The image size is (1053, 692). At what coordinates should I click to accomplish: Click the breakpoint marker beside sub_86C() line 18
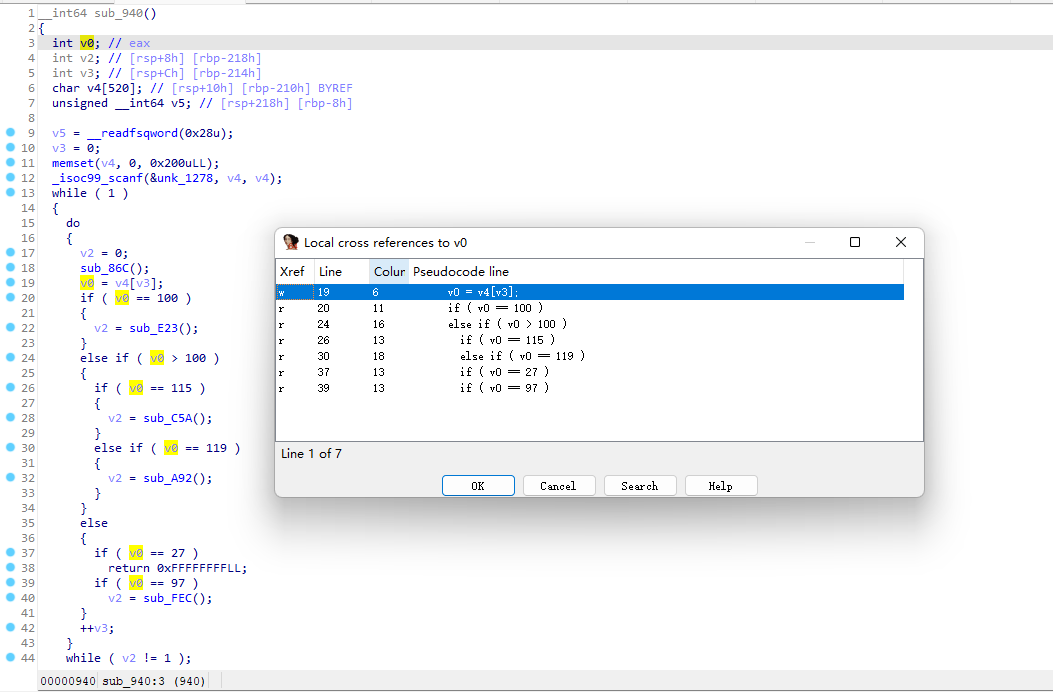[8, 268]
